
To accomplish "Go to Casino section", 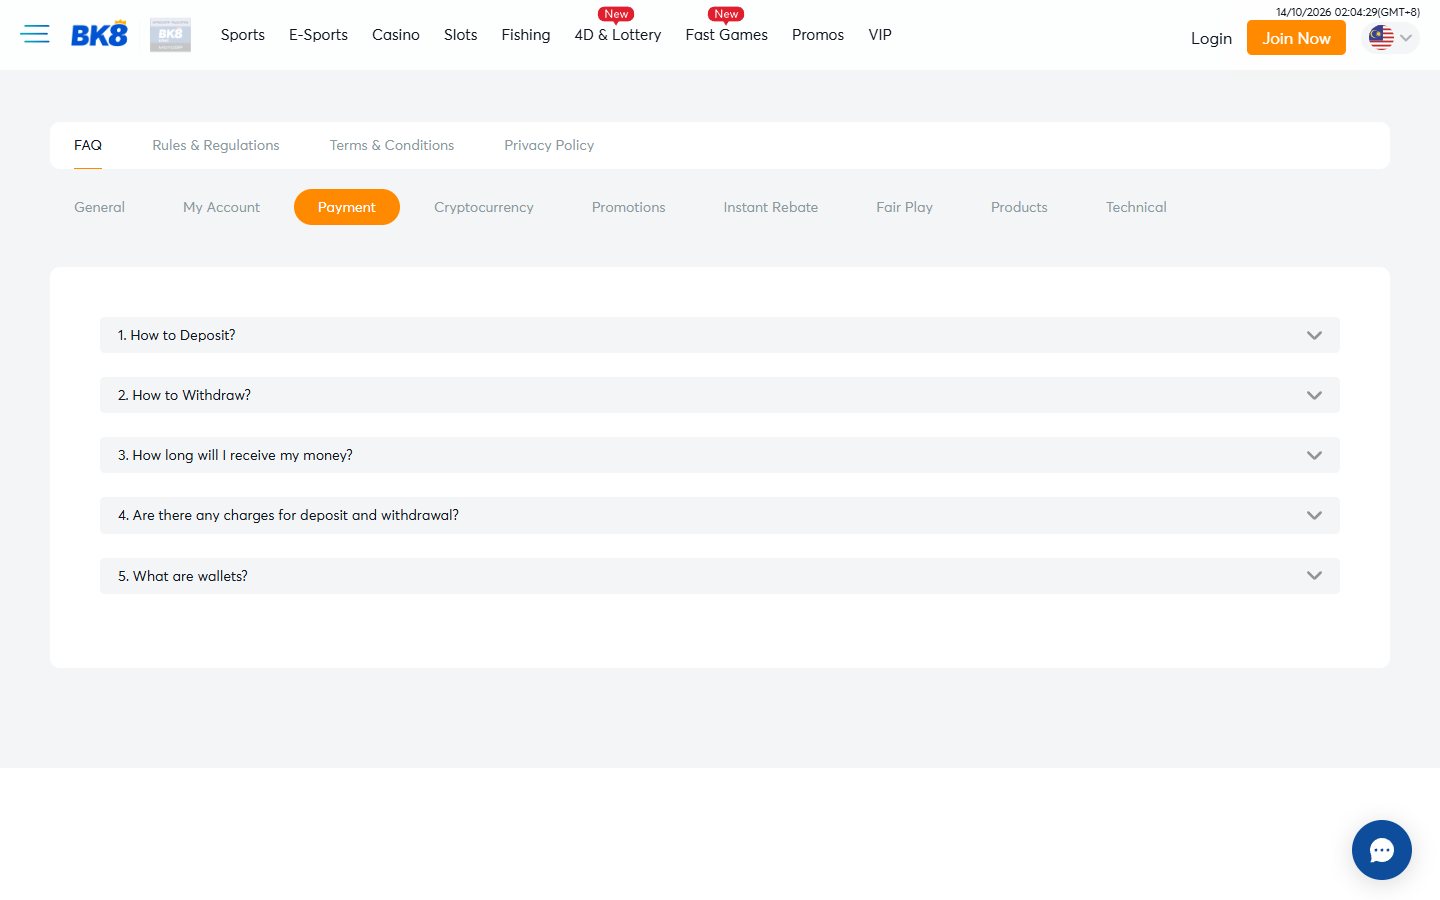I will click(x=396, y=35).
